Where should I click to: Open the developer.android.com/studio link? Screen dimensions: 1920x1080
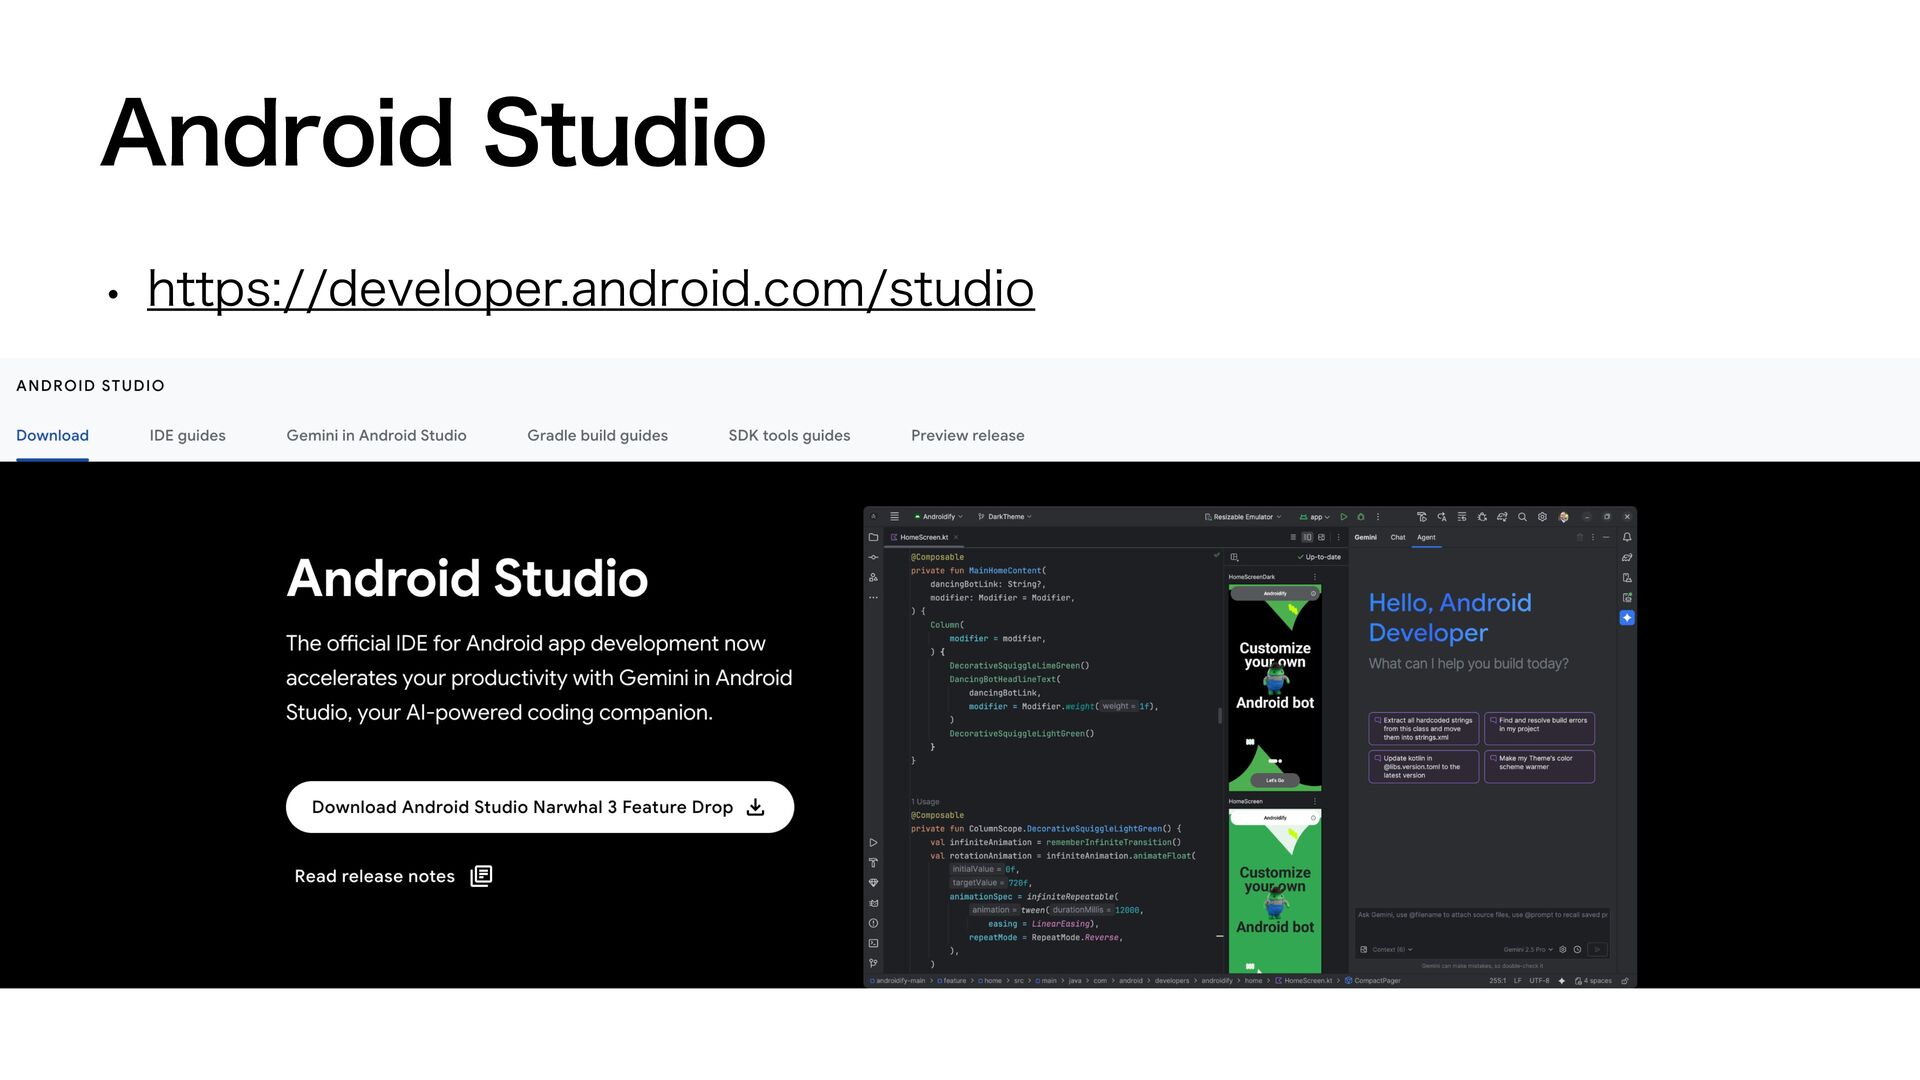pyautogui.click(x=590, y=289)
